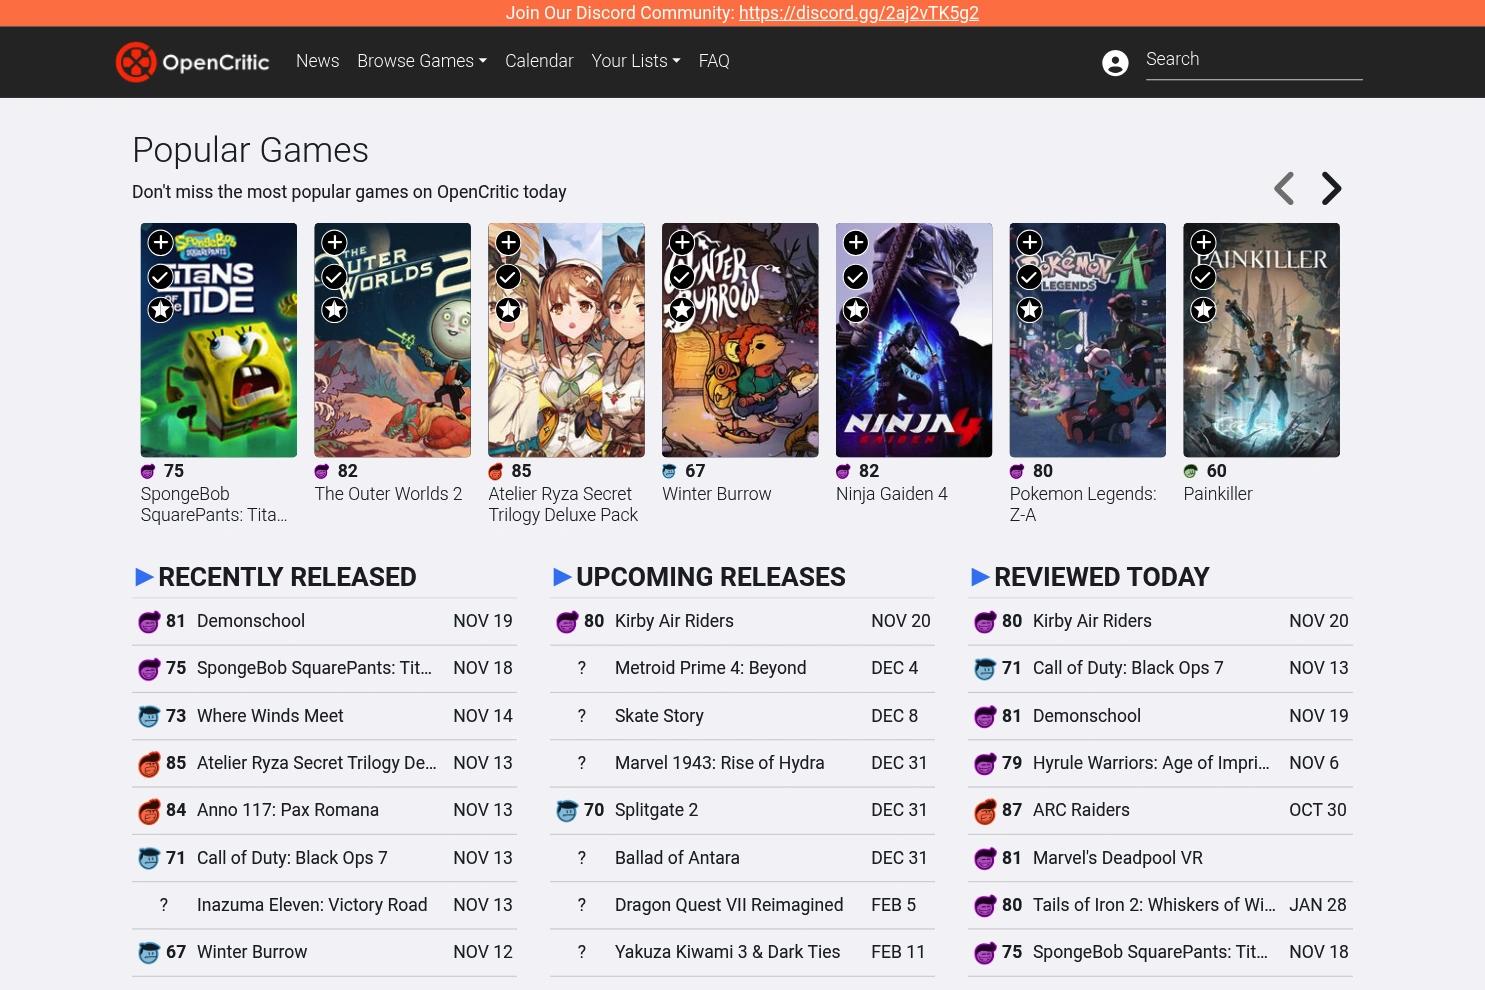The width and height of the screenshot is (1485, 990).
Task: Click into the Search field
Action: pos(1254,60)
